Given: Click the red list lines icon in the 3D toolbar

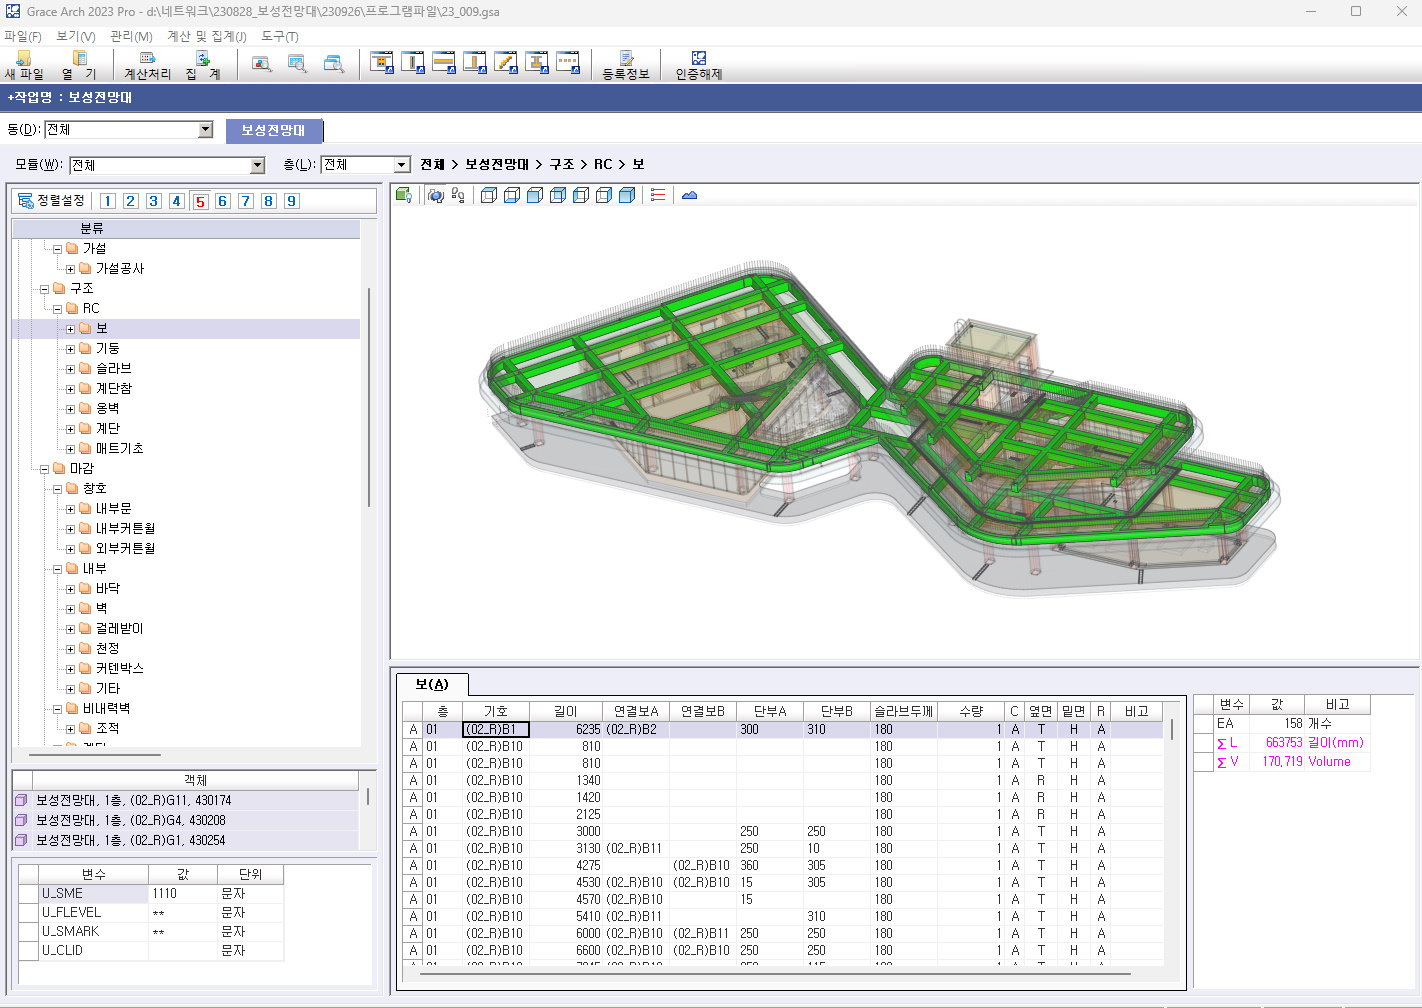Looking at the screenshot, I should (x=658, y=195).
